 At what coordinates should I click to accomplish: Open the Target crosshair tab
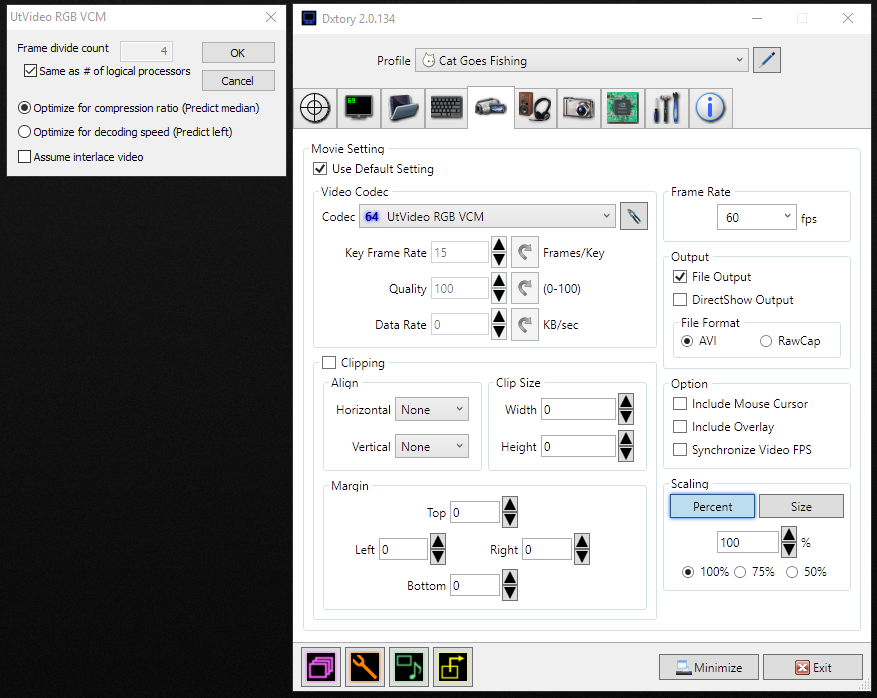[x=315, y=108]
